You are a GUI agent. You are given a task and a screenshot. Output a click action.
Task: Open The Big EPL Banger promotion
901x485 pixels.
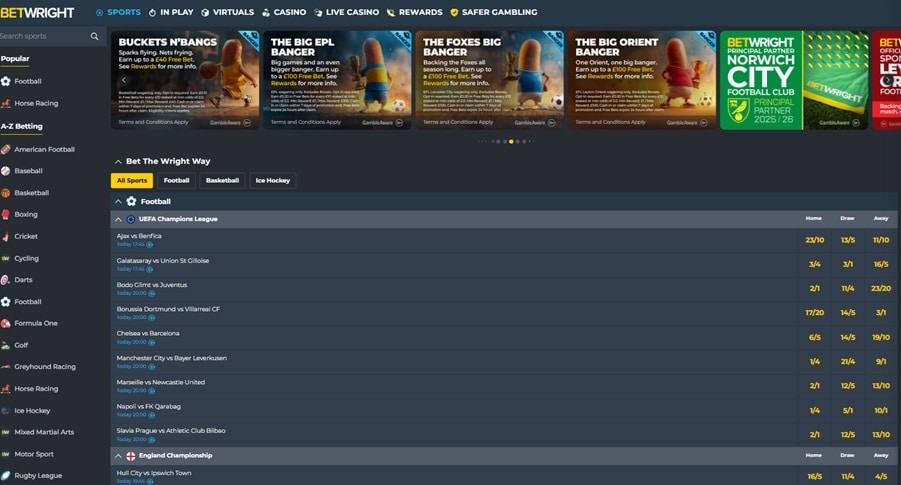coord(337,80)
